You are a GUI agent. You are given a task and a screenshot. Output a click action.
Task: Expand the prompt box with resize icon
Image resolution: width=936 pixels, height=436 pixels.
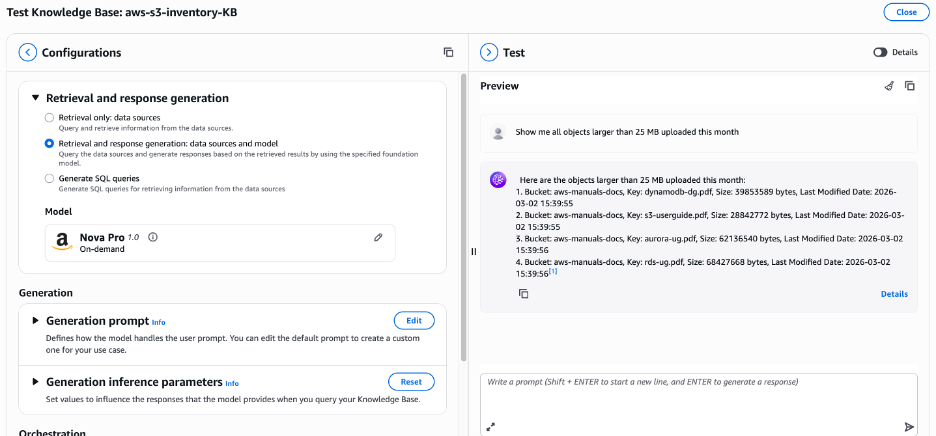pyautogui.click(x=491, y=426)
